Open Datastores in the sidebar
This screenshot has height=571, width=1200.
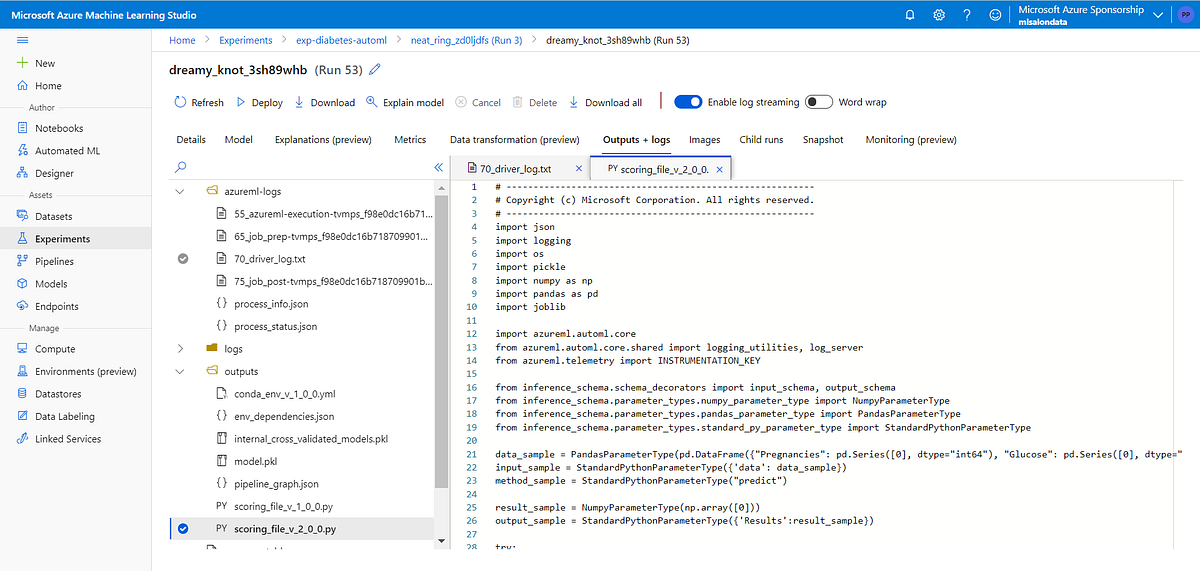pyautogui.click(x=58, y=394)
